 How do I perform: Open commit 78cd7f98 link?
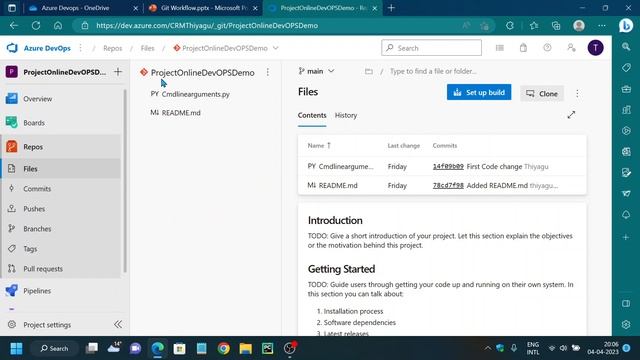pyautogui.click(x=448, y=185)
